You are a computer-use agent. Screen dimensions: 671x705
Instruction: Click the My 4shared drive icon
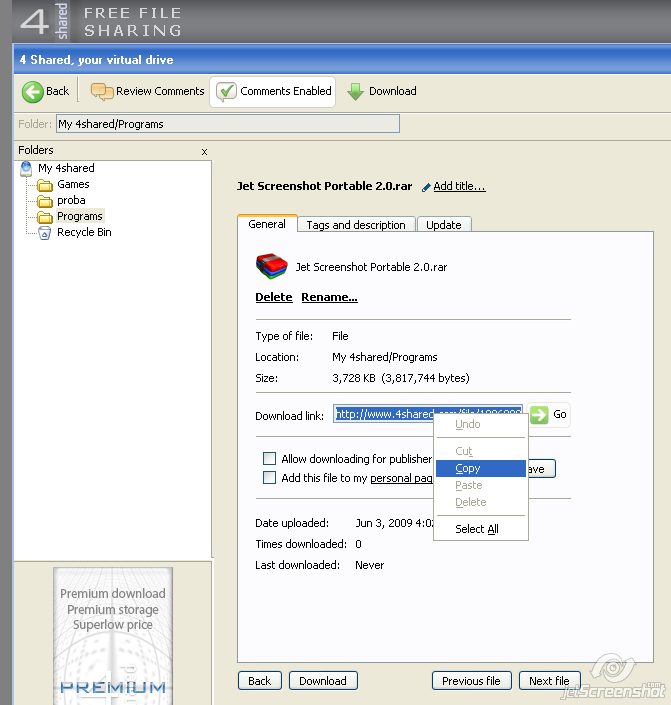tap(26, 169)
